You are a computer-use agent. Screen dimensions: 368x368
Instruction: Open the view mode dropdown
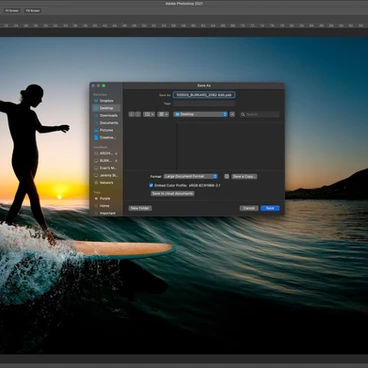149,114
